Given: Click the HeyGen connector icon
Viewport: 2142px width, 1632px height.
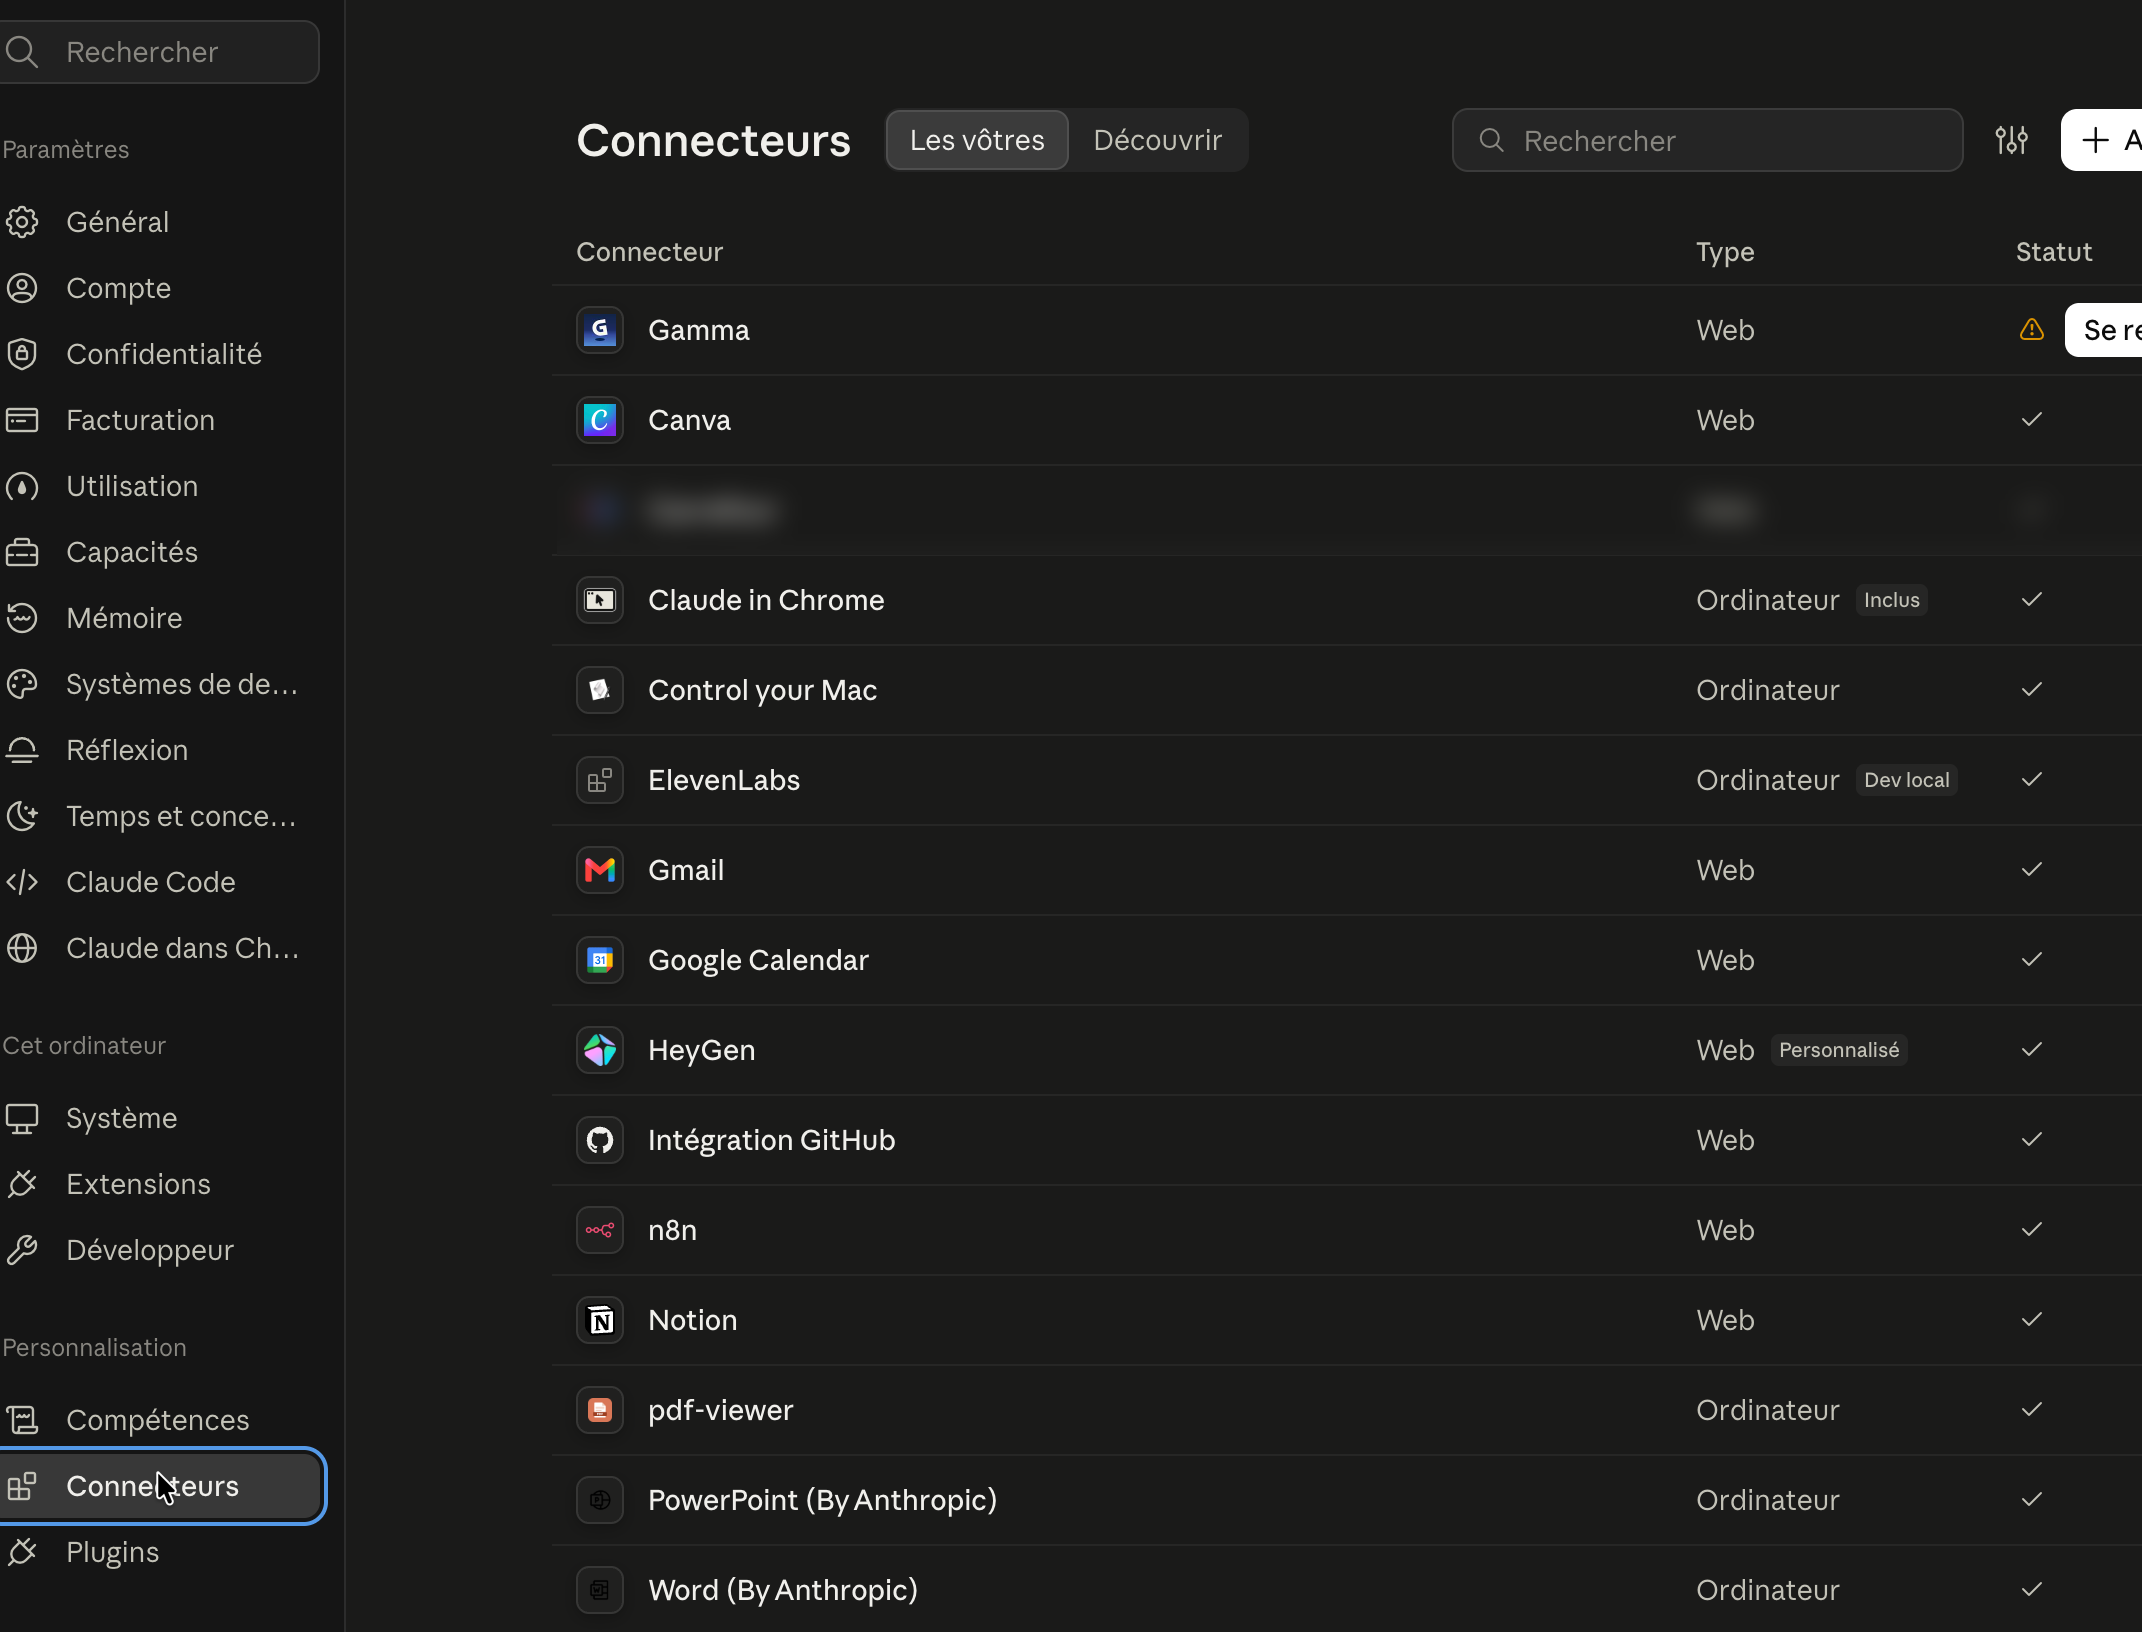Looking at the screenshot, I should (x=600, y=1050).
